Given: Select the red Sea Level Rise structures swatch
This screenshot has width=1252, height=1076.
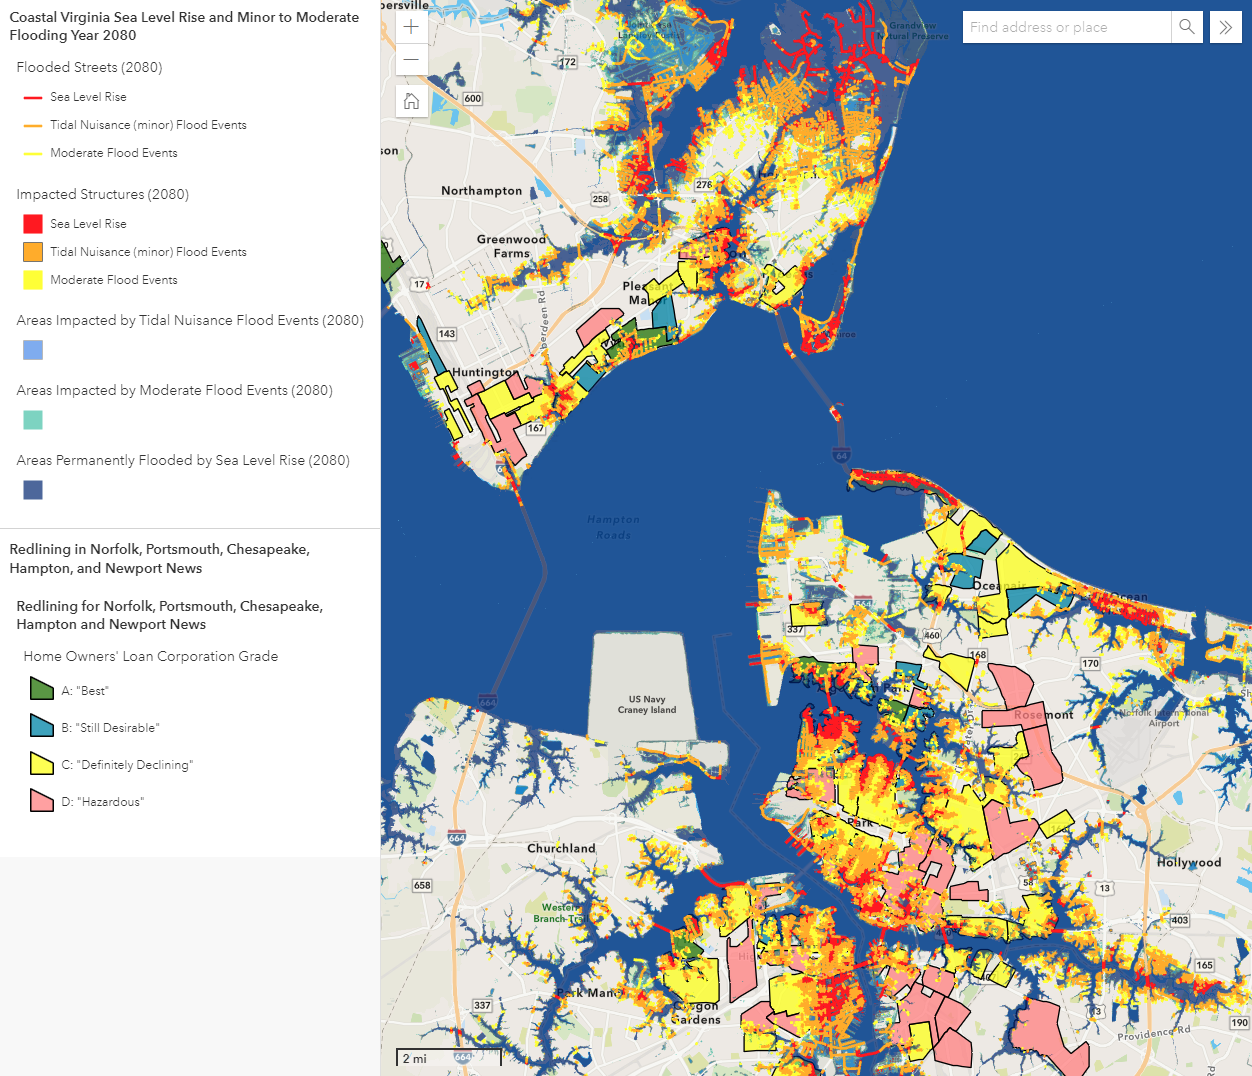Looking at the screenshot, I should [33, 224].
